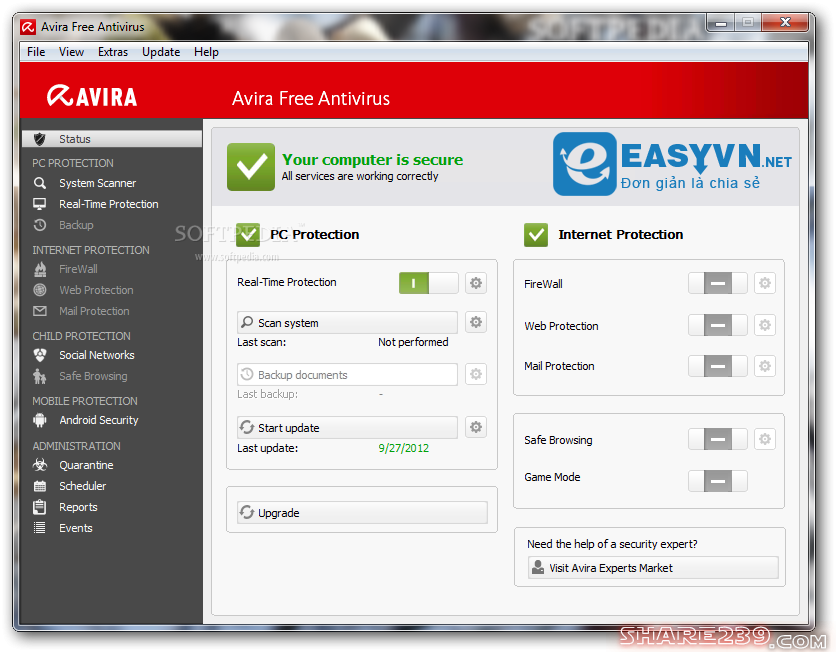Click the PC Protection green checkmark

(248, 235)
